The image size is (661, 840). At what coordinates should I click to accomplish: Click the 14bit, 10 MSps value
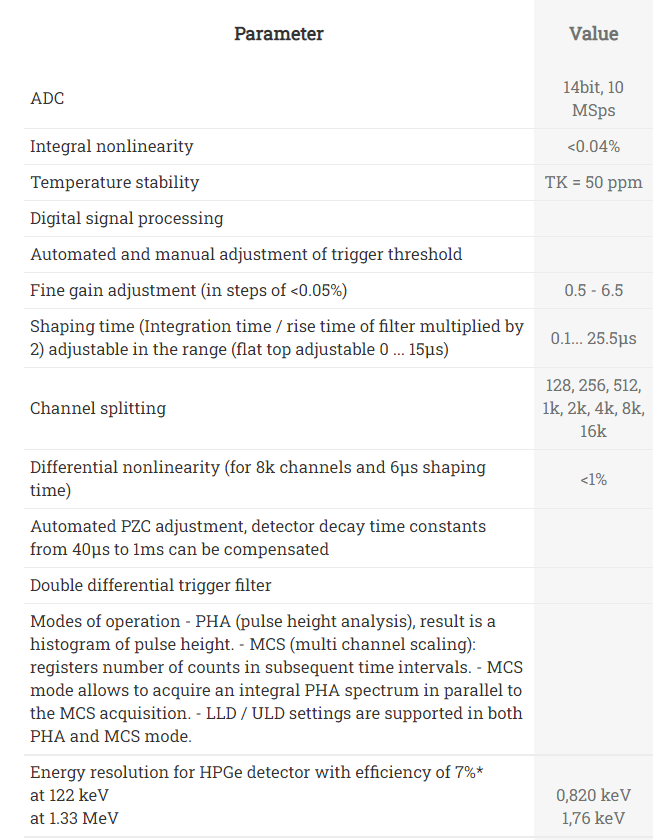click(594, 99)
